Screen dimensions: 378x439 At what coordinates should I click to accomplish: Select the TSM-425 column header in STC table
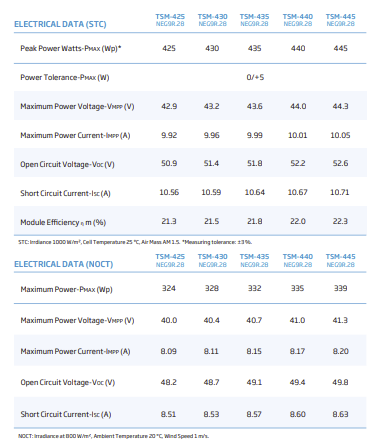click(170, 20)
